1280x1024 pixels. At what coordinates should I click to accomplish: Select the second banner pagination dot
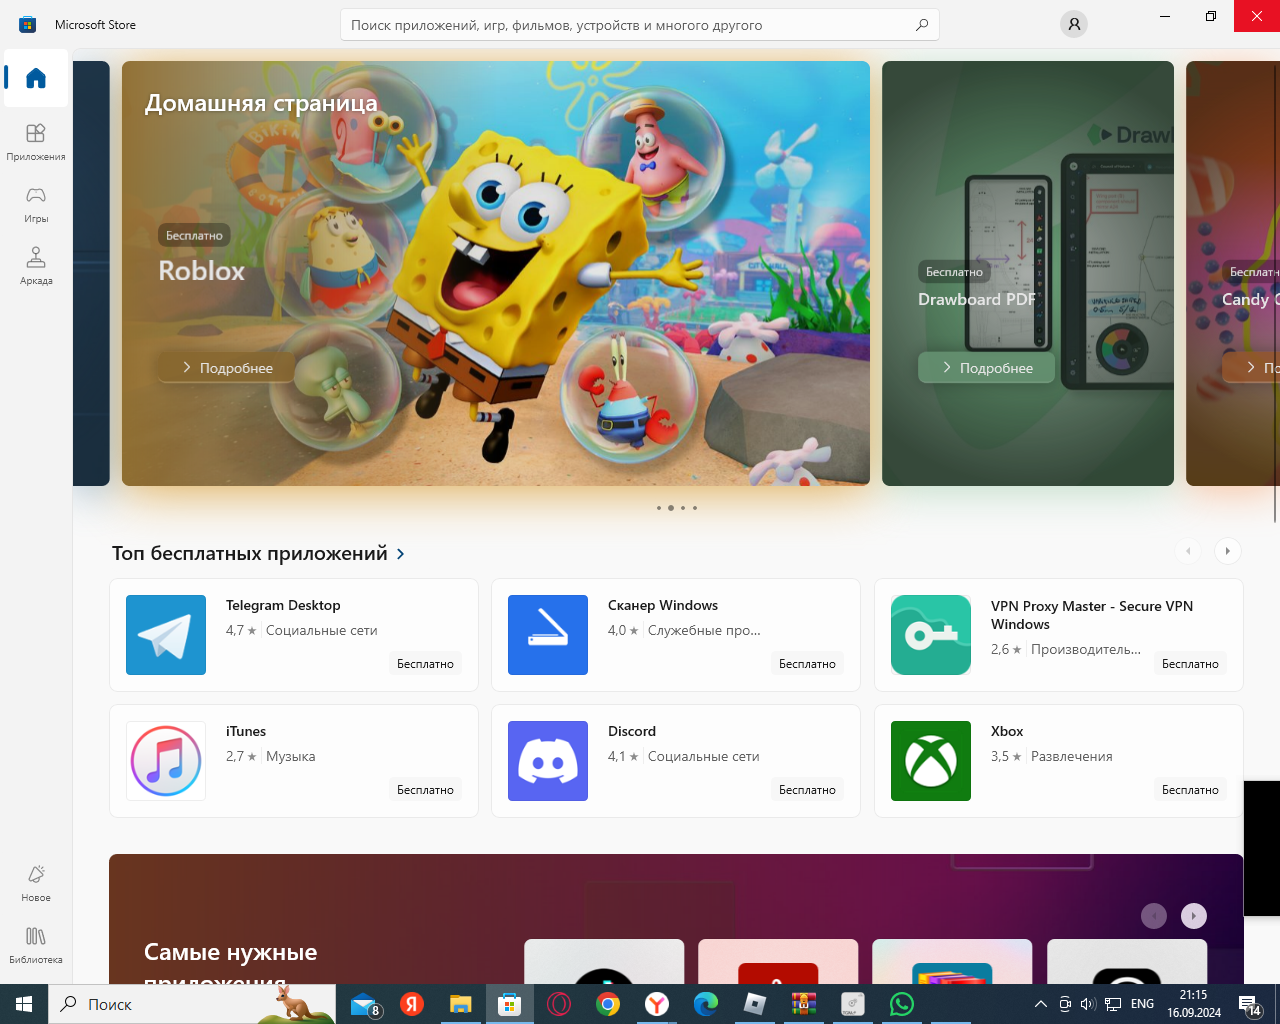(x=671, y=508)
